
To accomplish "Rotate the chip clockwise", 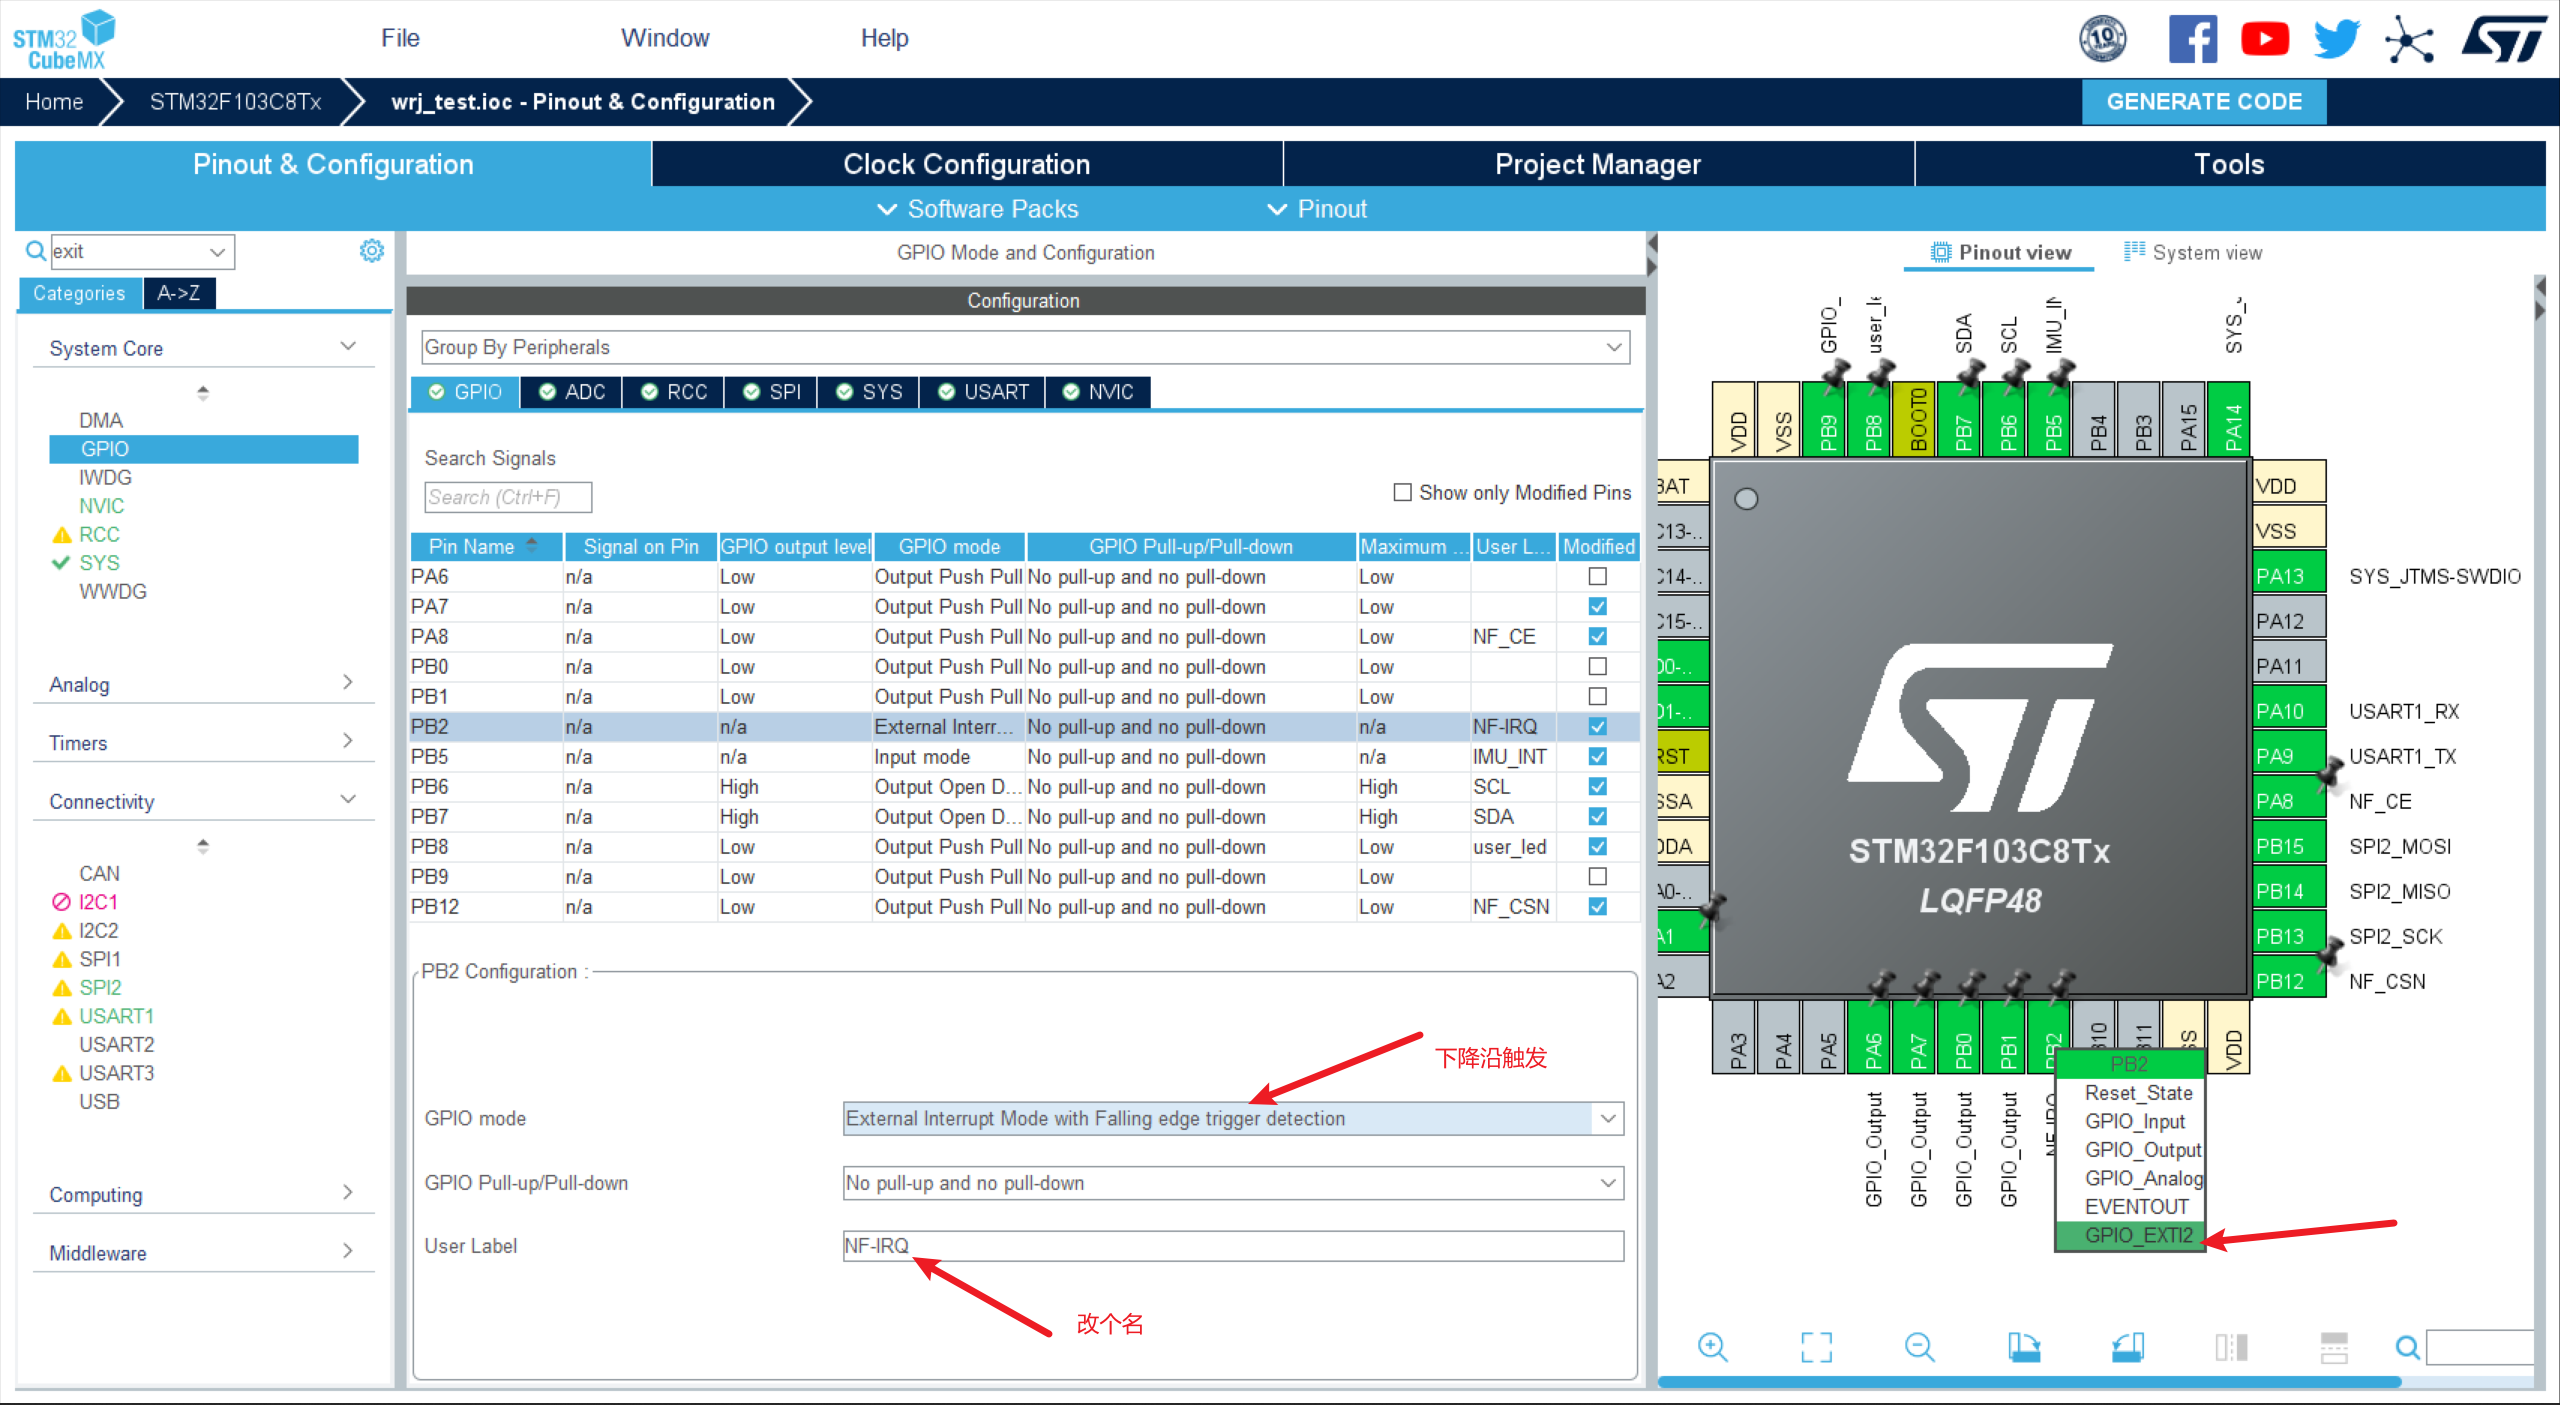I will [x=2024, y=1347].
